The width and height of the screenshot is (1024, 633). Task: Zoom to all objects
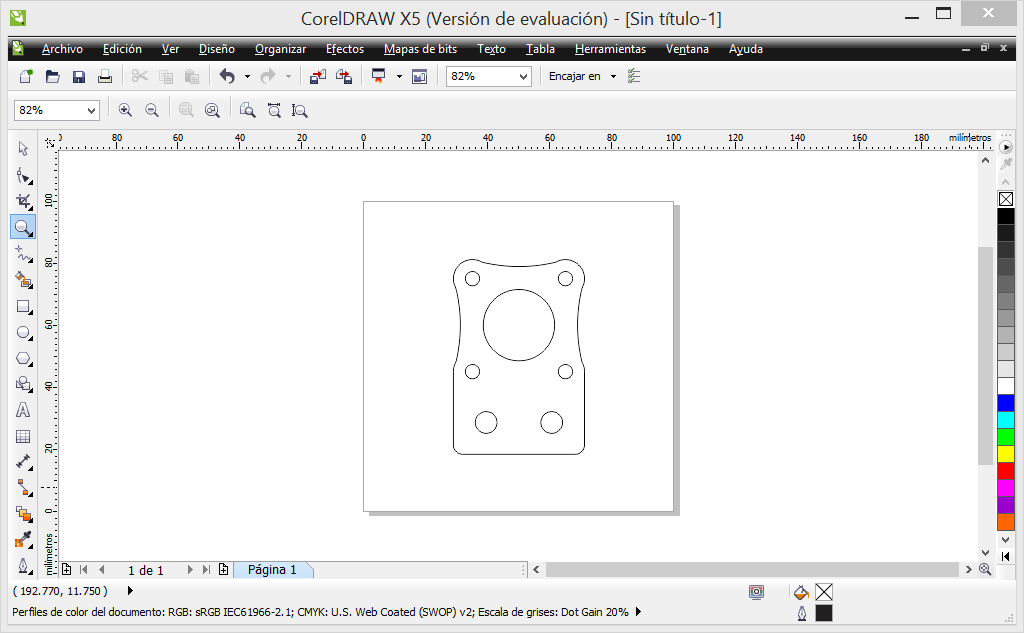pyautogui.click(x=212, y=110)
